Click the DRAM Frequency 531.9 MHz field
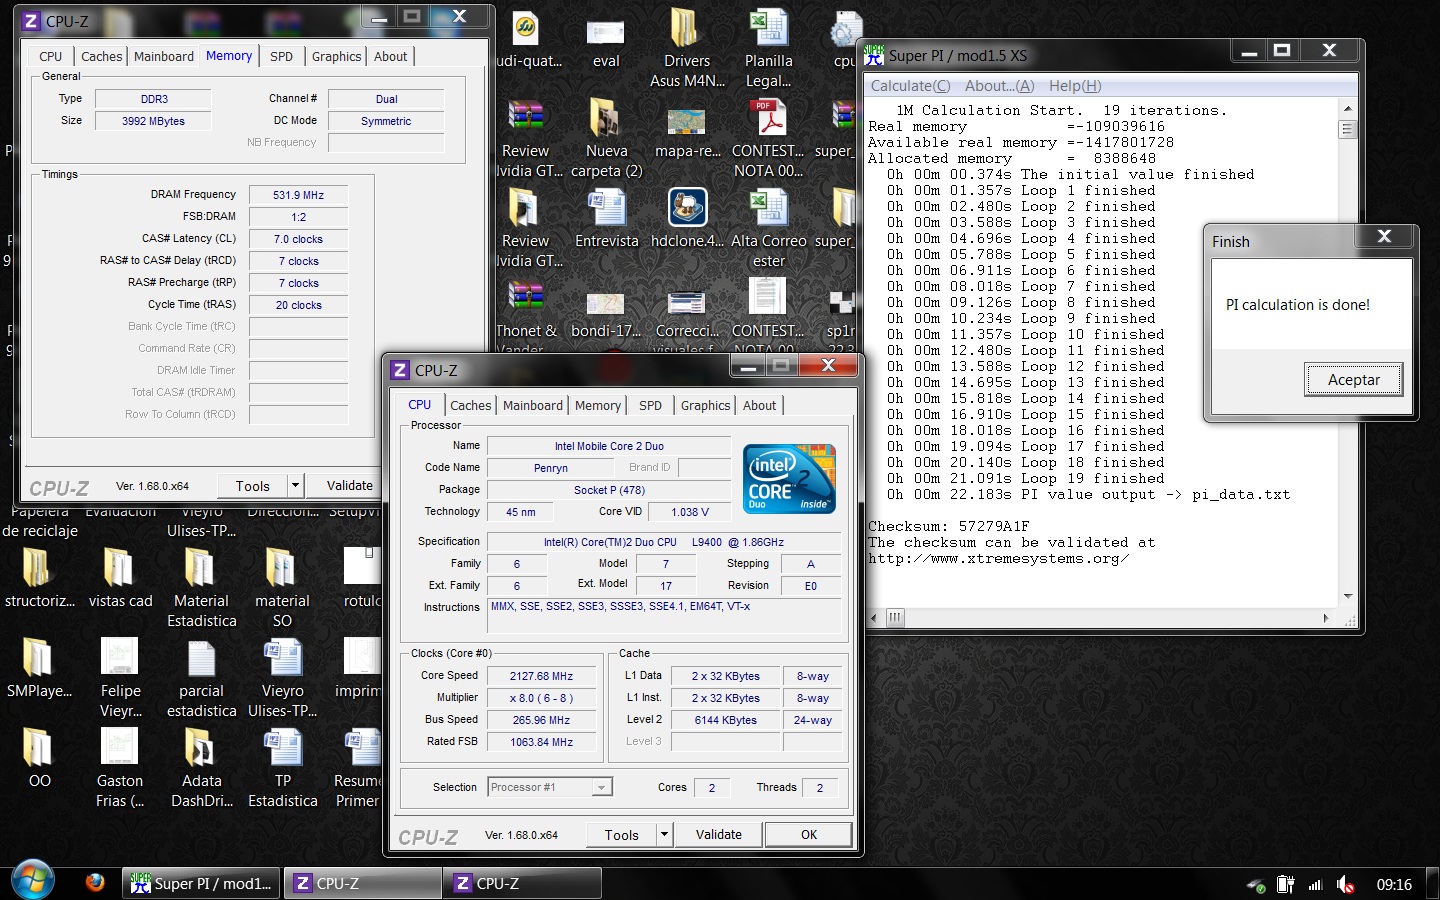The height and width of the screenshot is (900, 1440). [298, 195]
